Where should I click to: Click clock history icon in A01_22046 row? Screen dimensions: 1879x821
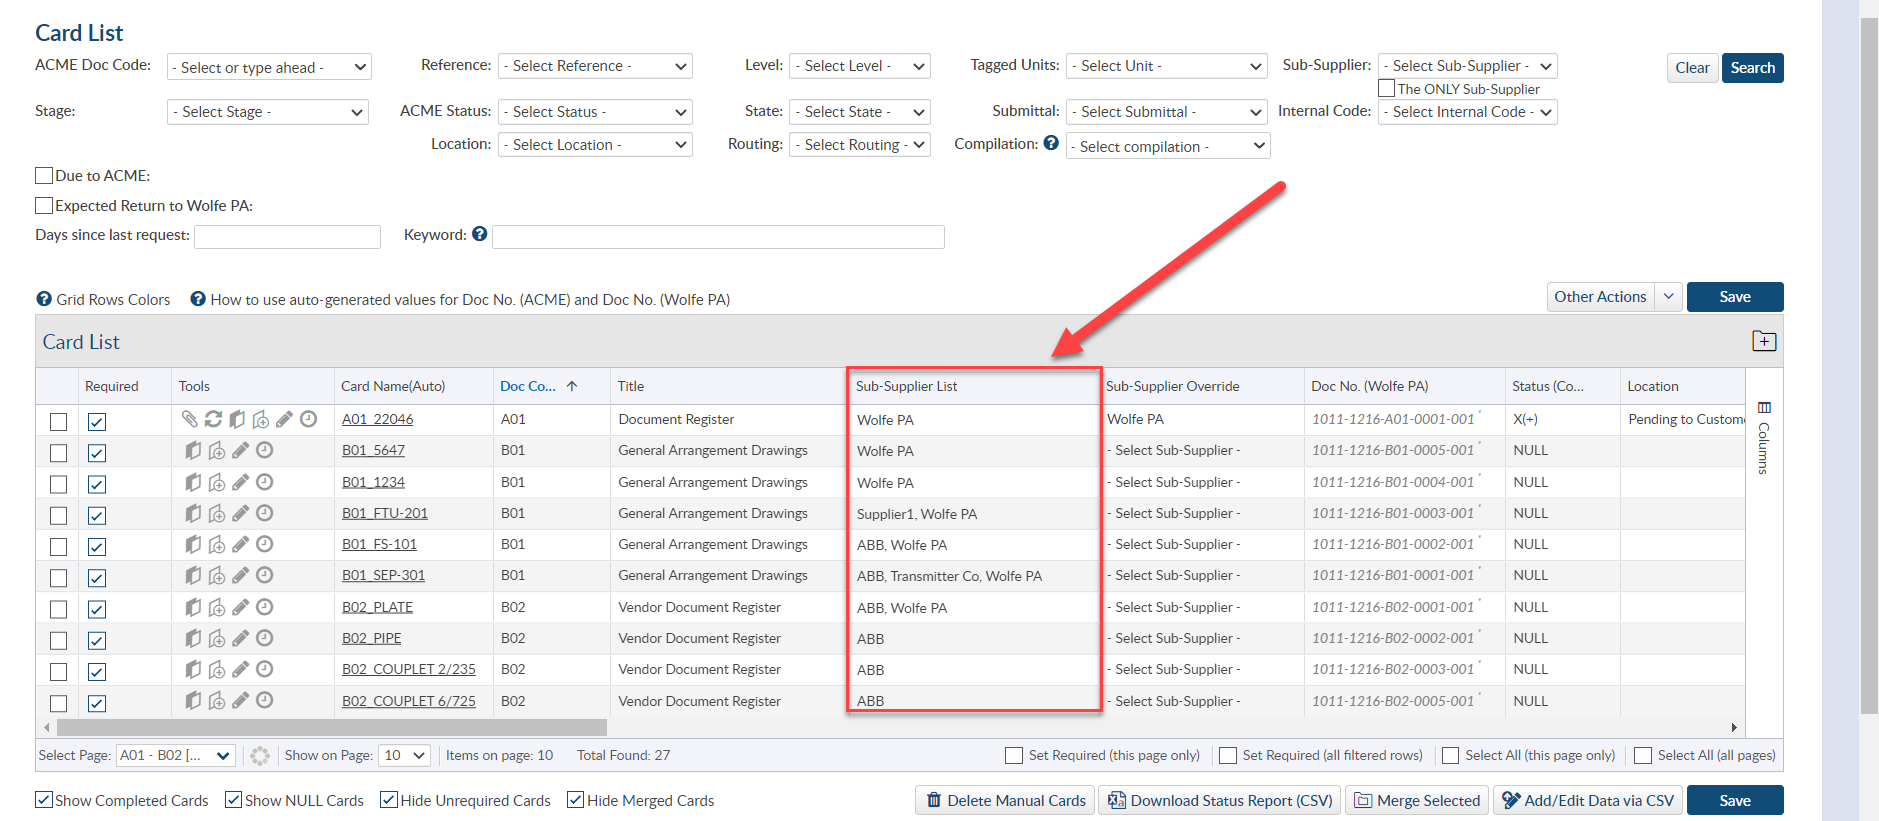[308, 419]
